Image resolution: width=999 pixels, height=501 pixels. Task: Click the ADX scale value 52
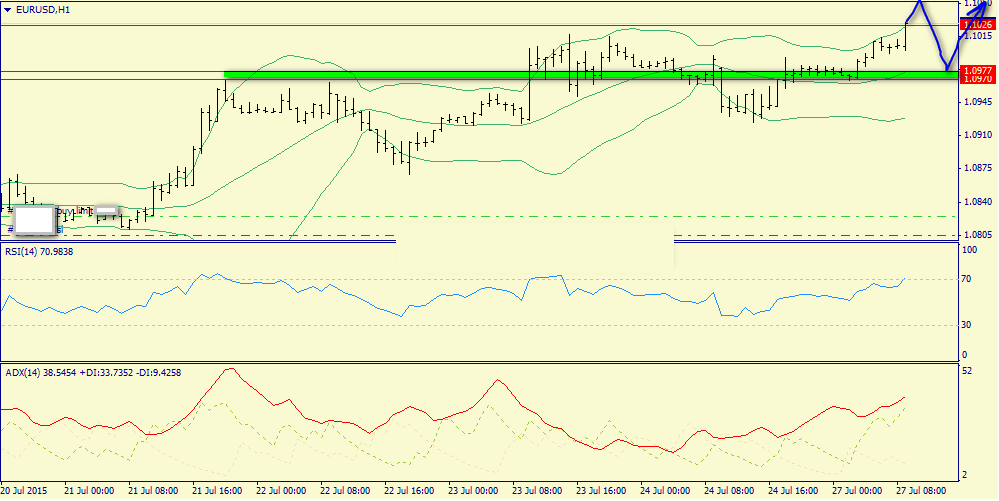966,372
